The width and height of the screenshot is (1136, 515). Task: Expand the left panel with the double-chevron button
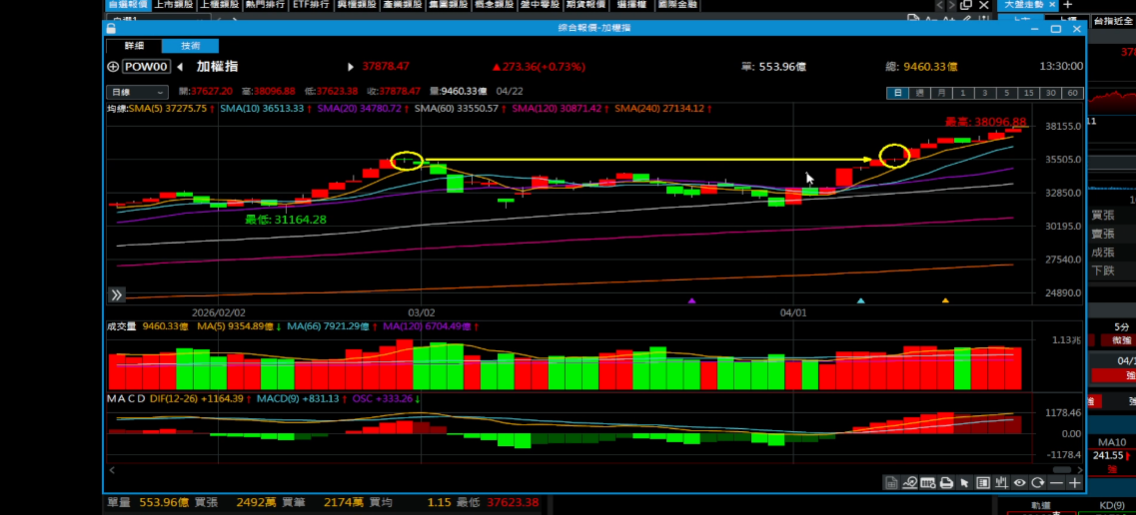click(117, 294)
